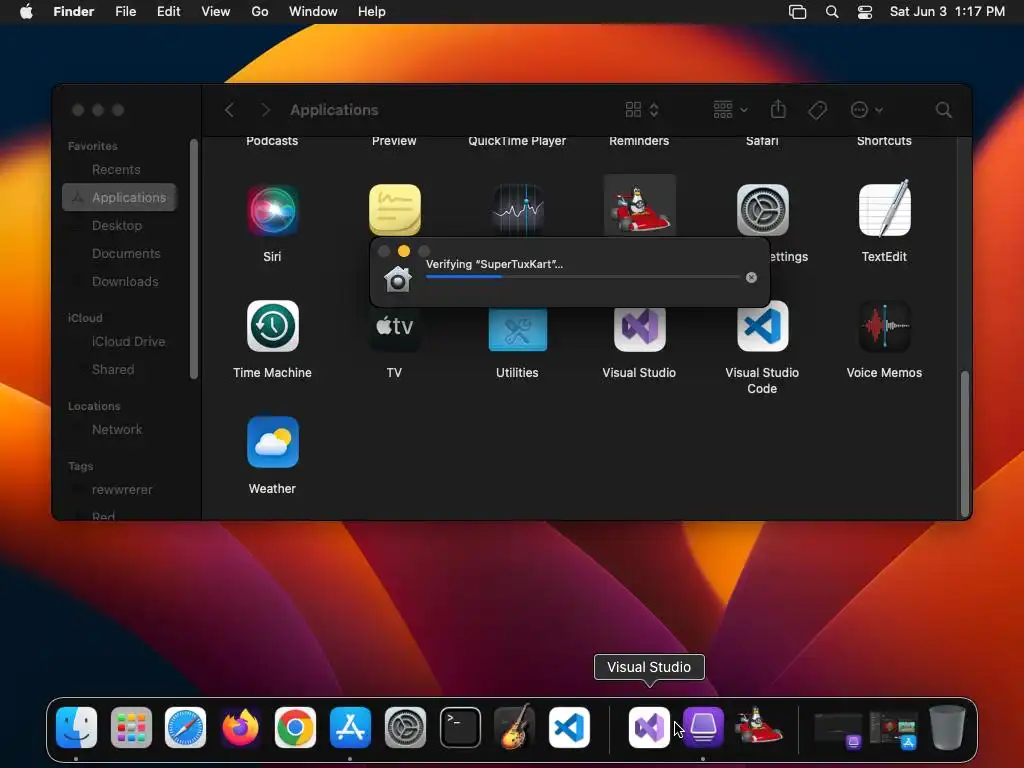Click the Share toolbar button
This screenshot has width=1024, height=768.
coord(778,109)
